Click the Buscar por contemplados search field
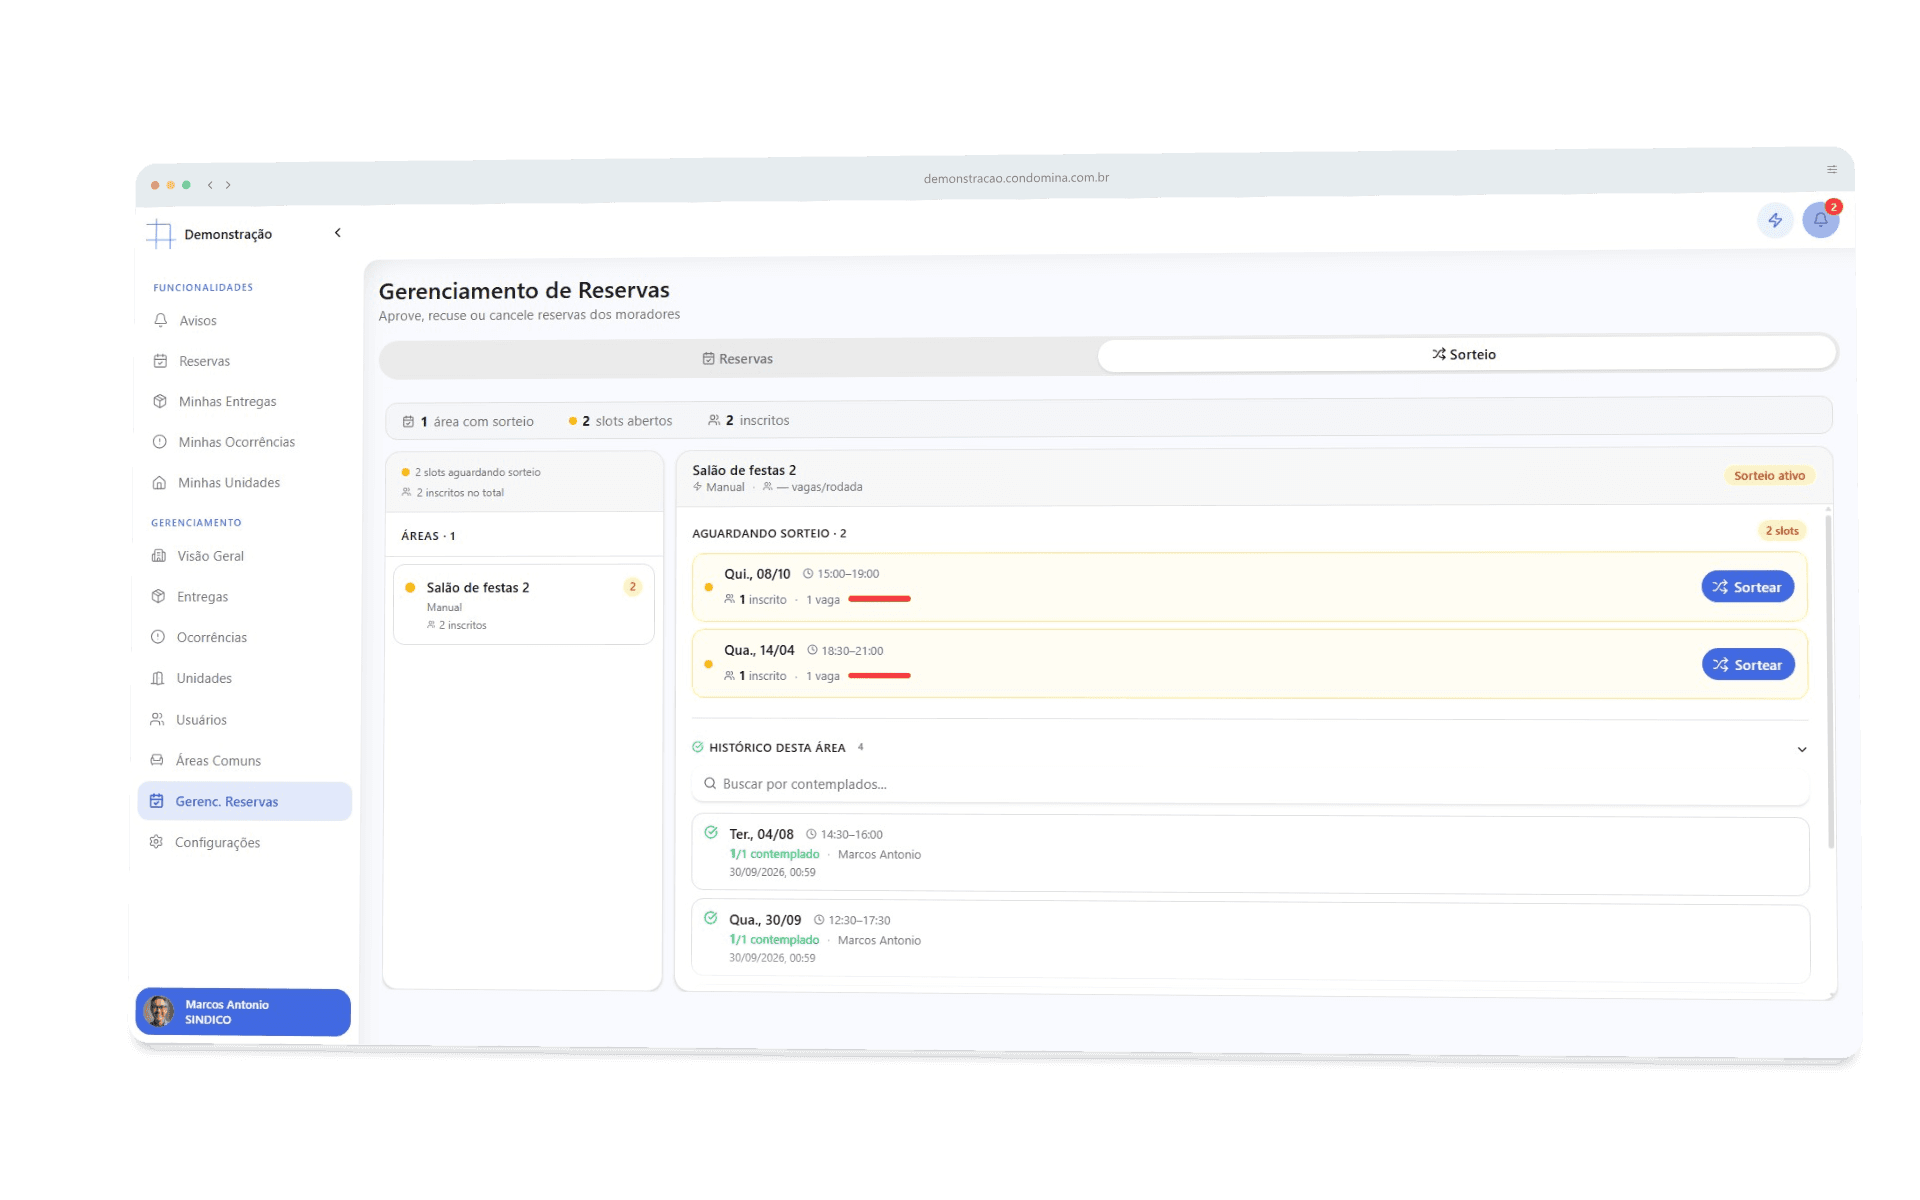Image resolution: width=1920 pixels, height=1200 pixels. pyautogui.click(x=1250, y=785)
